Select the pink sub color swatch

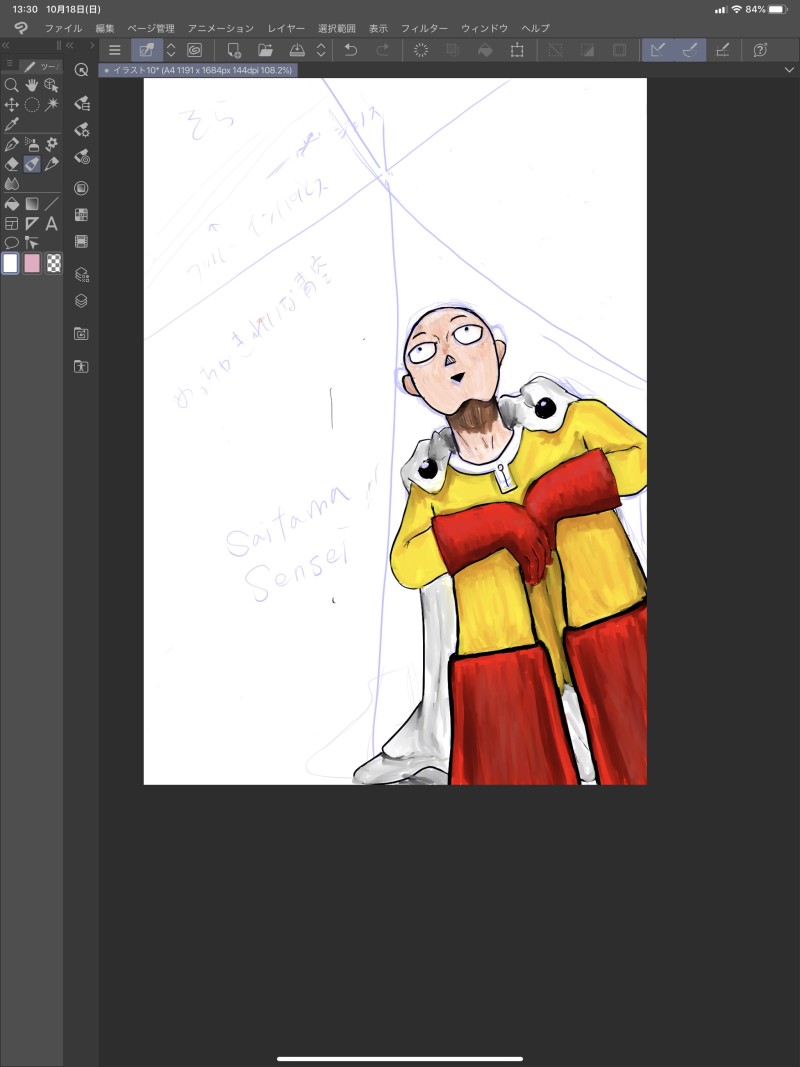tap(32, 263)
